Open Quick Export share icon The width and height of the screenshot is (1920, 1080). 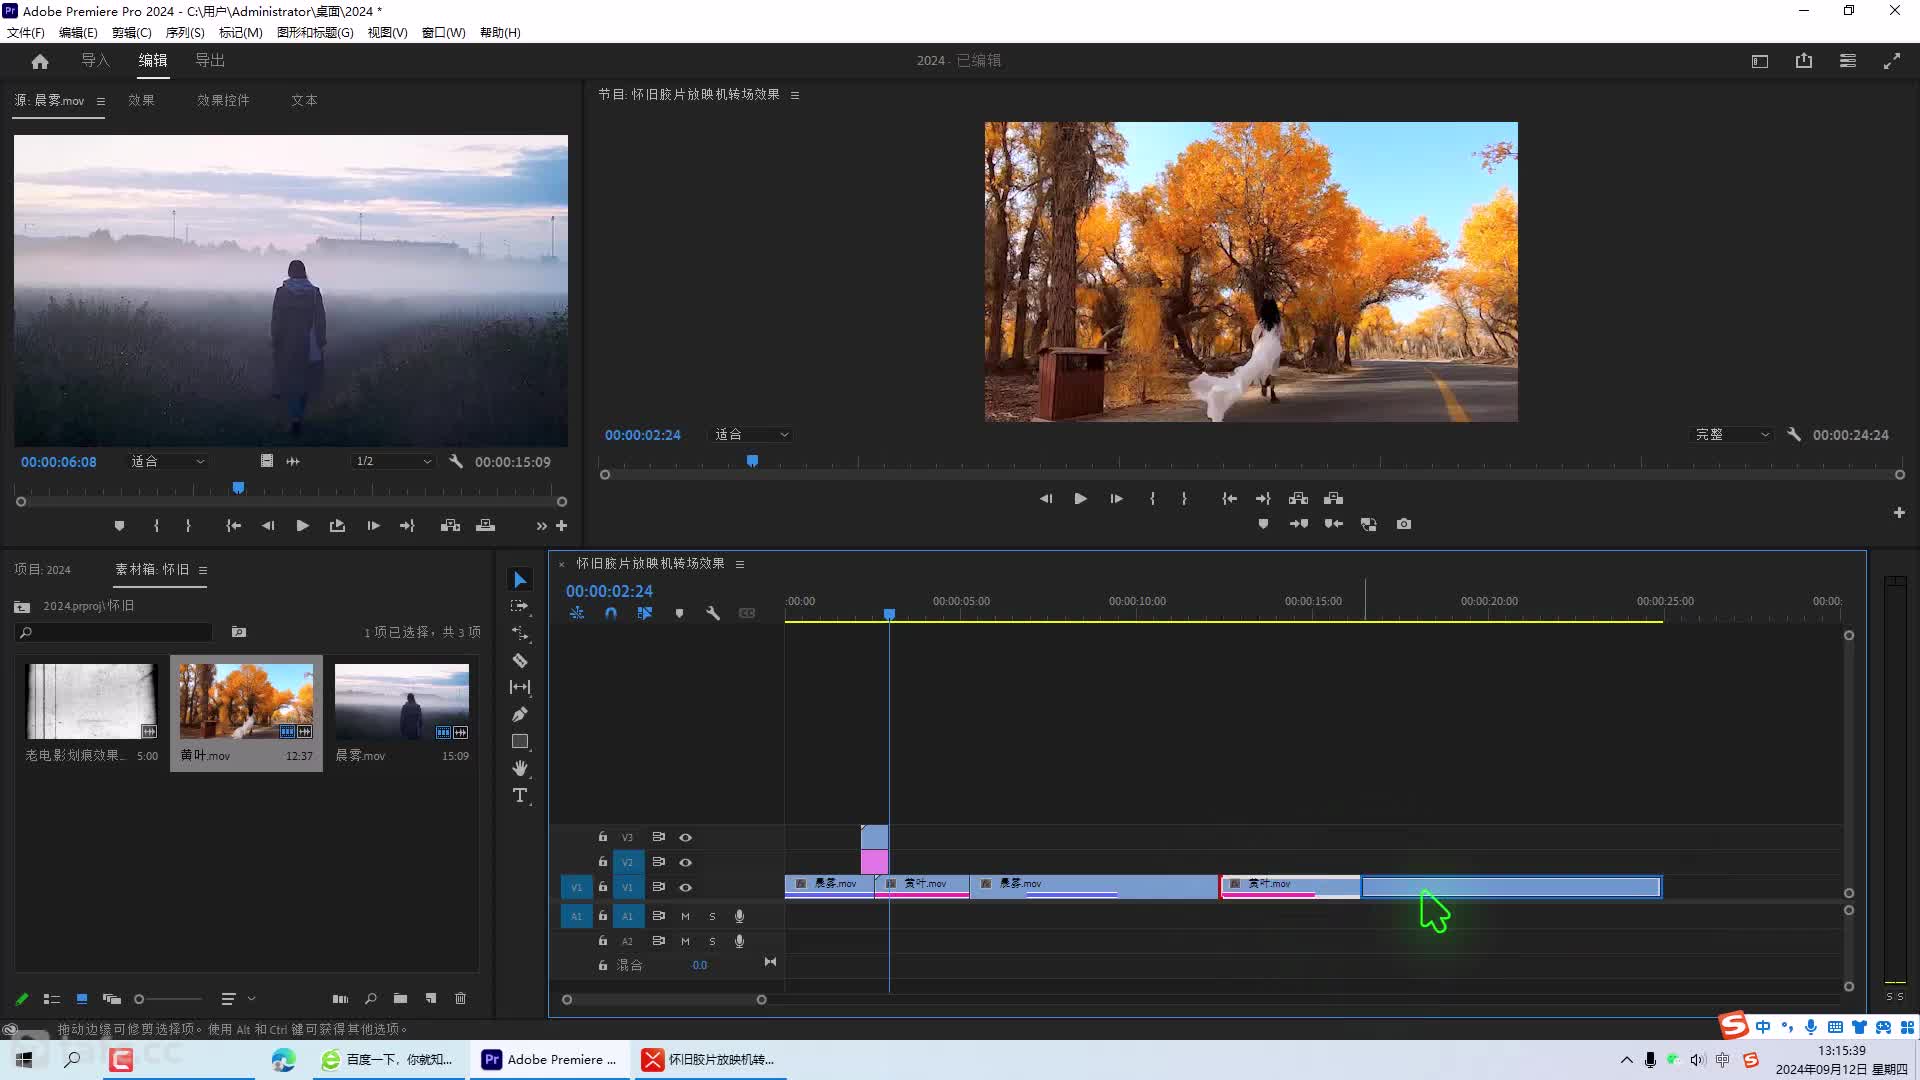[x=1804, y=61]
